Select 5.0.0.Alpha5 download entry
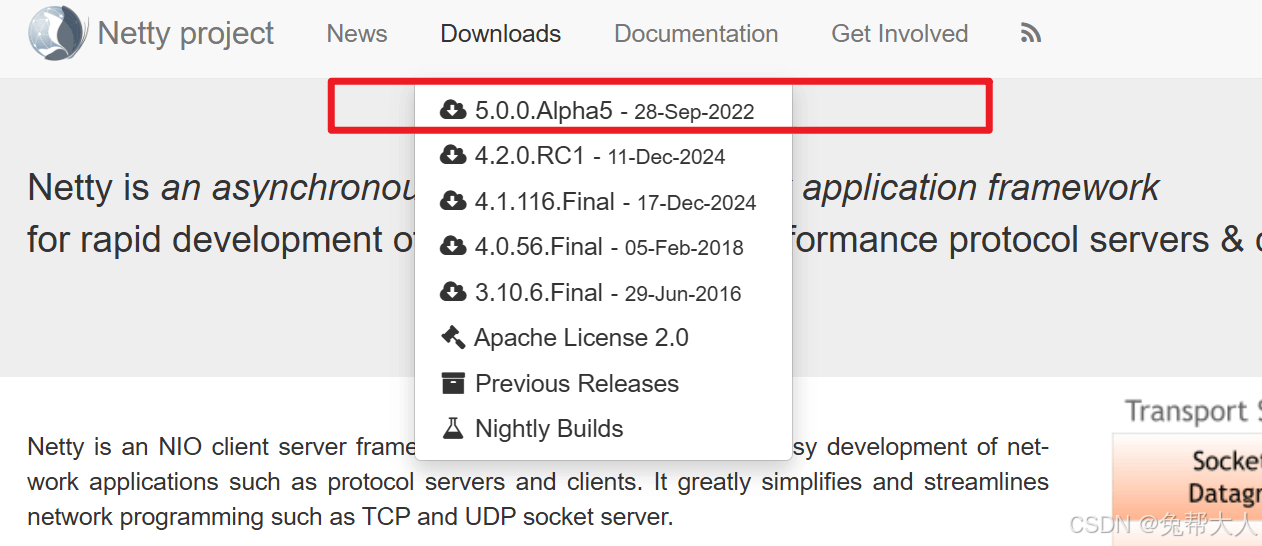1262x546 pixels. click(603, 110)
